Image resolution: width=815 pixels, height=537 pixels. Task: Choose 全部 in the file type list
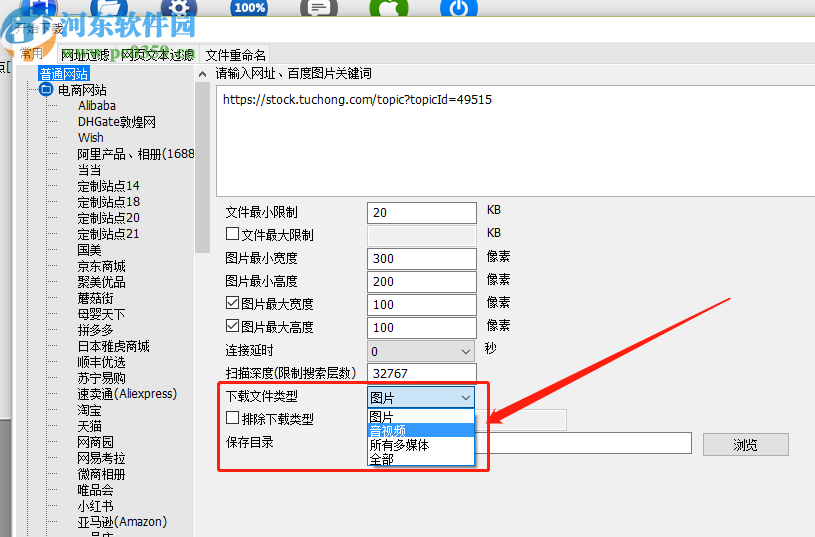[x=421, y=459]
